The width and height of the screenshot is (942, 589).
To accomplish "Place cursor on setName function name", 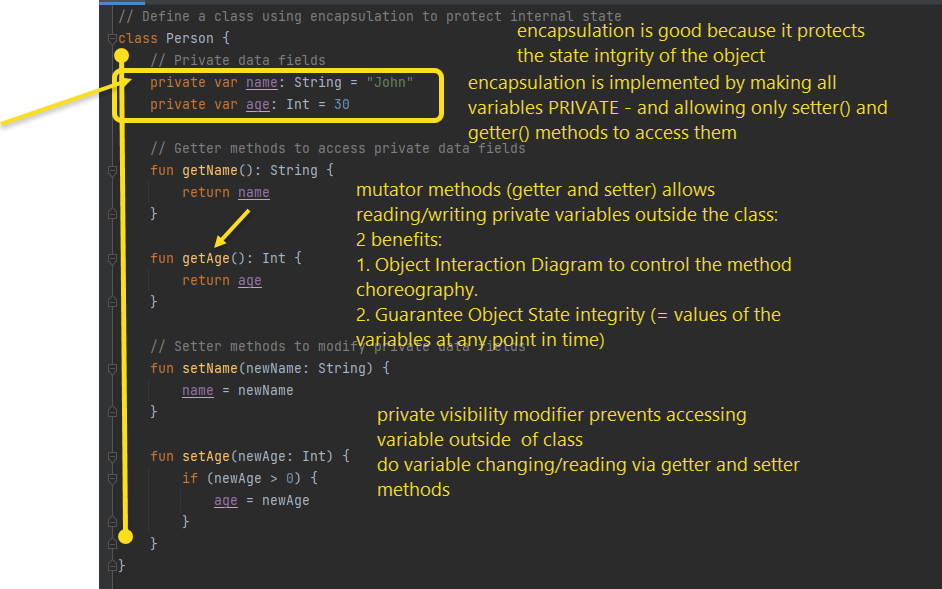I will pyautogui.click(x=209, y=368).
